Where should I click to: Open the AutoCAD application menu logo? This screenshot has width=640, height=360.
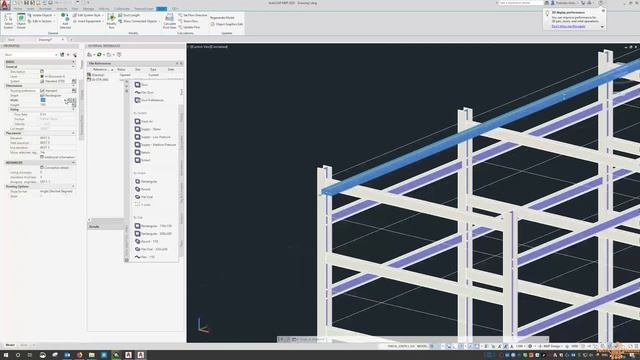pyautogui.click(x=5, y=5)
